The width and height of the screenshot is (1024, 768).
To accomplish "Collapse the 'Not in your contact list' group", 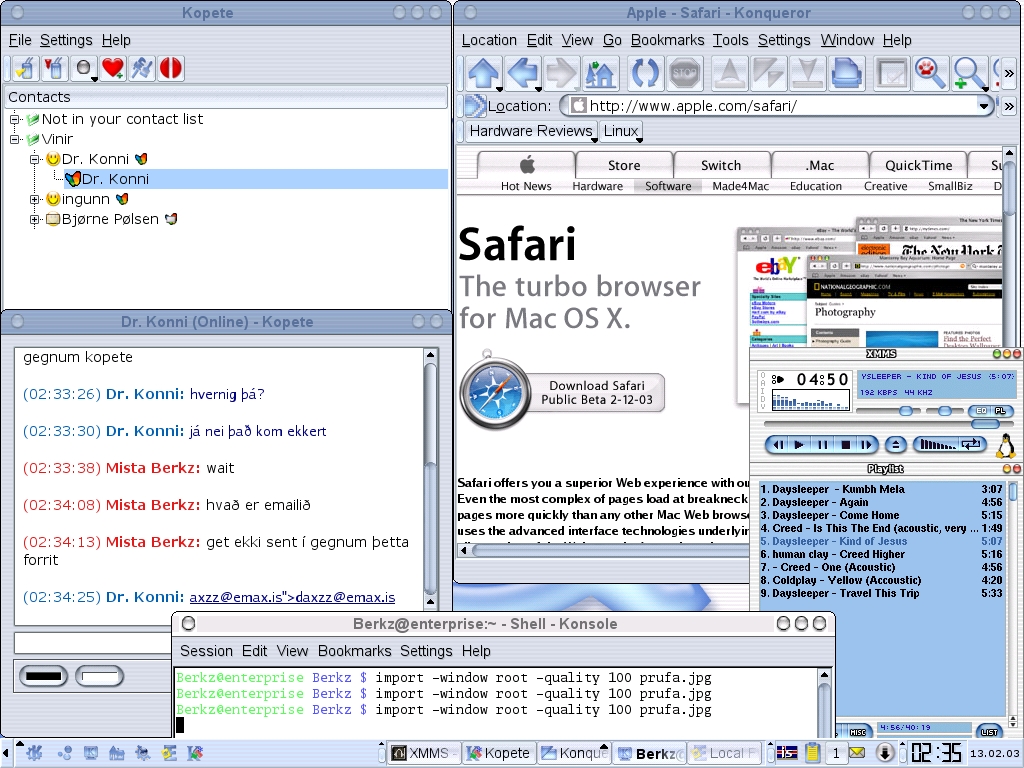I will click(x=15, y=120).
